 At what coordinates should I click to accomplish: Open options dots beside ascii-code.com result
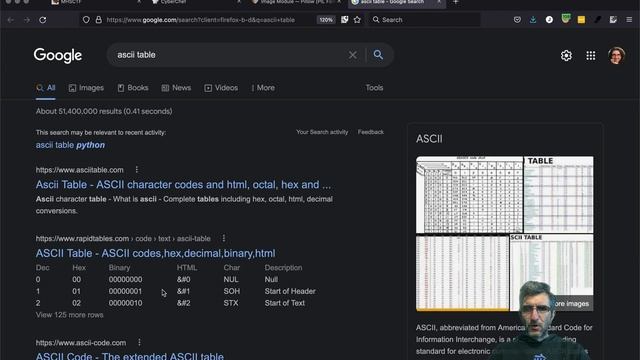[x=139, y=342]
